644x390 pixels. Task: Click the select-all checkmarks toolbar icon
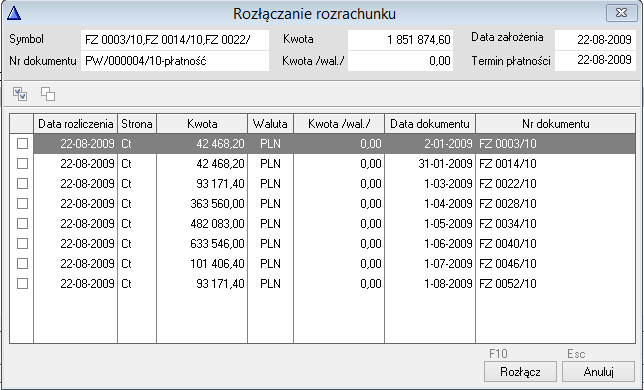(20, 94)
